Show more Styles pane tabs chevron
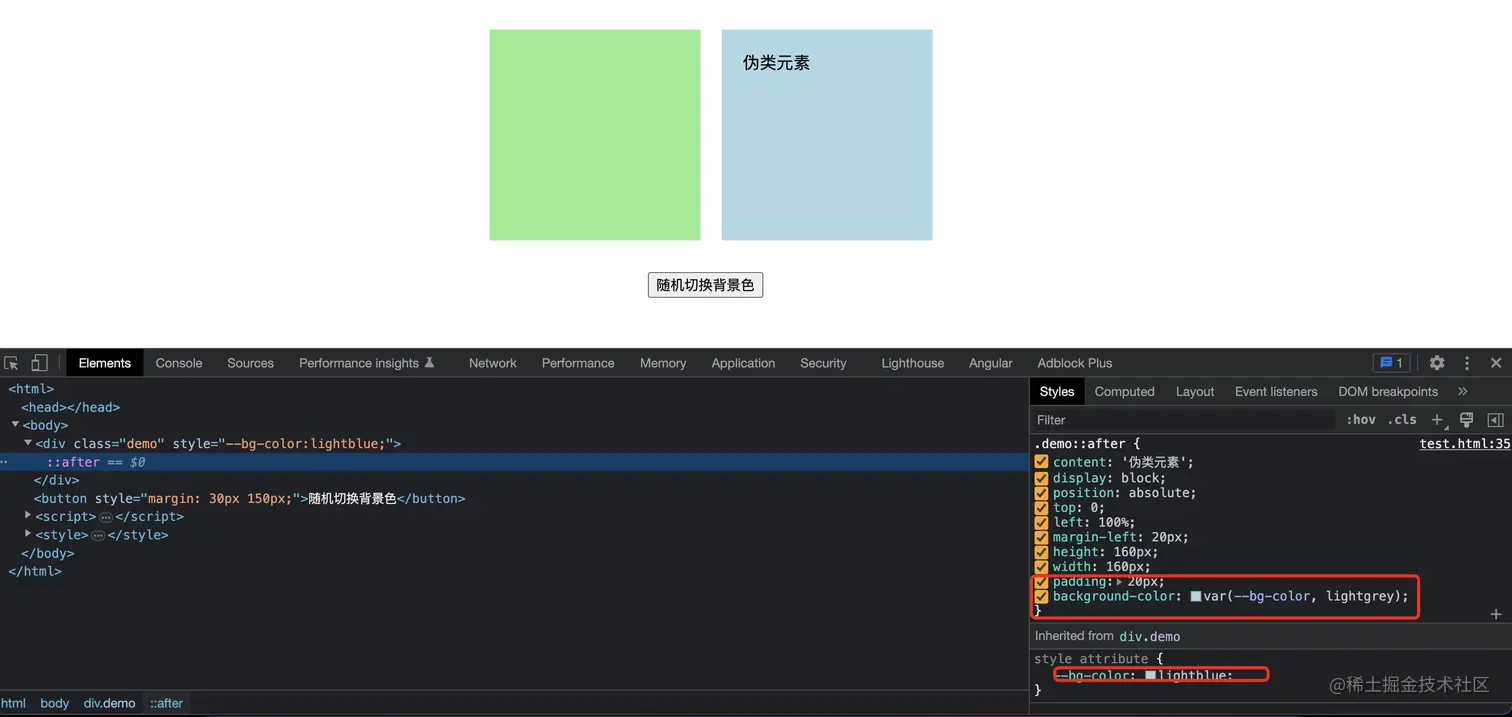 1463,392
